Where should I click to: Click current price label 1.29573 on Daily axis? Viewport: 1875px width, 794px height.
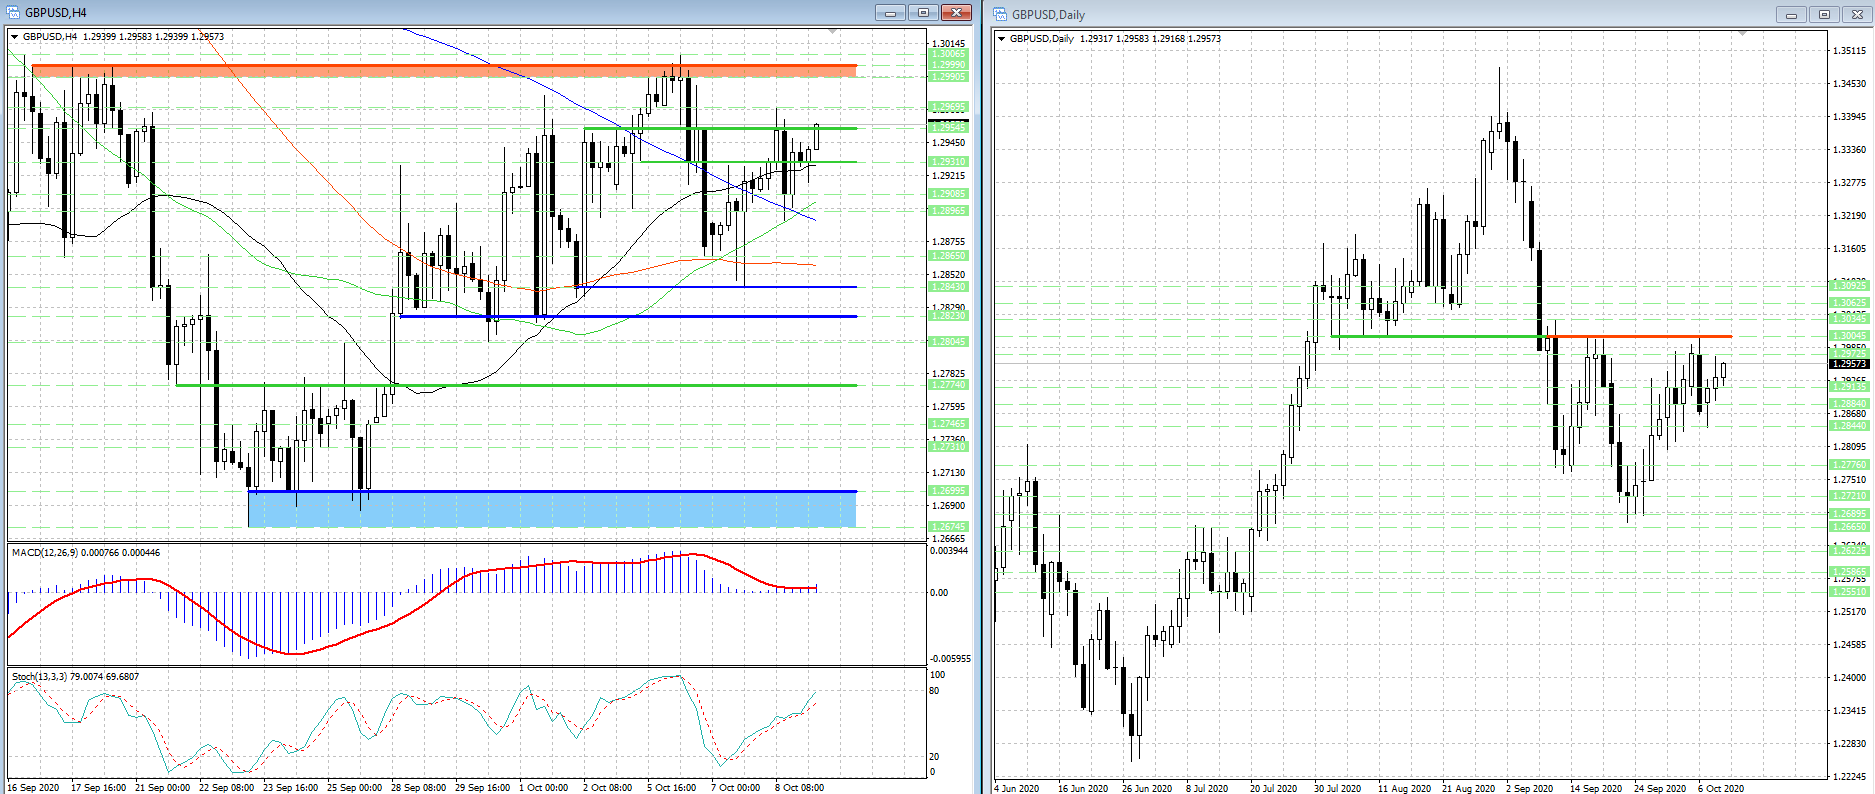[1849, 364]
